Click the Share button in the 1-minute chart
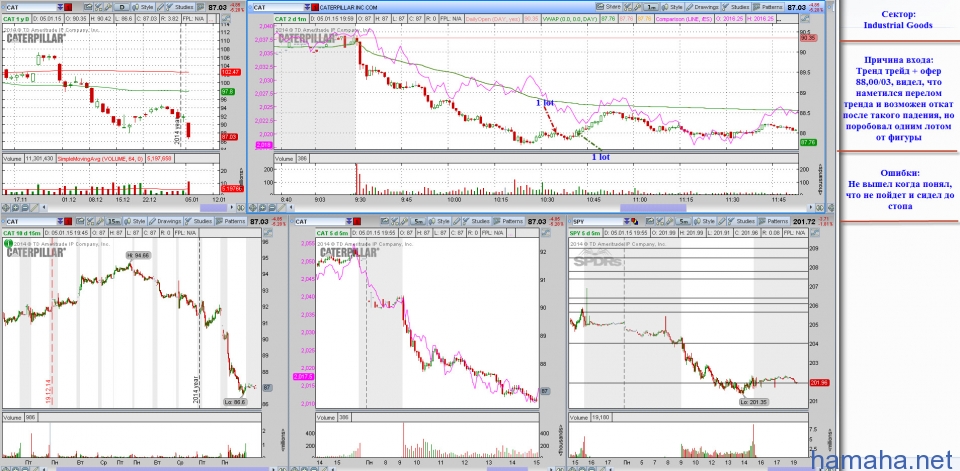The height and width of the screenshot is (471, 960). pos(609,7)
